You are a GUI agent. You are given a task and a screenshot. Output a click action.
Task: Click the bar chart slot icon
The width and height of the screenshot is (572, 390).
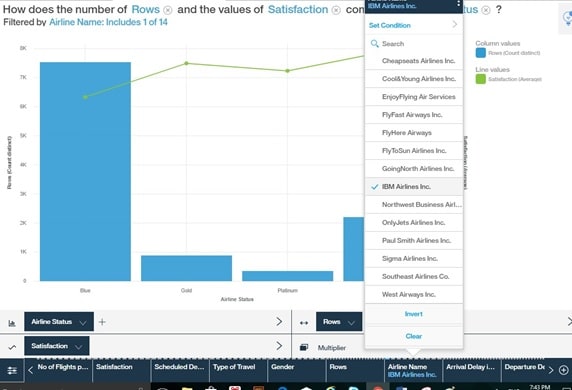coord(12,323)
